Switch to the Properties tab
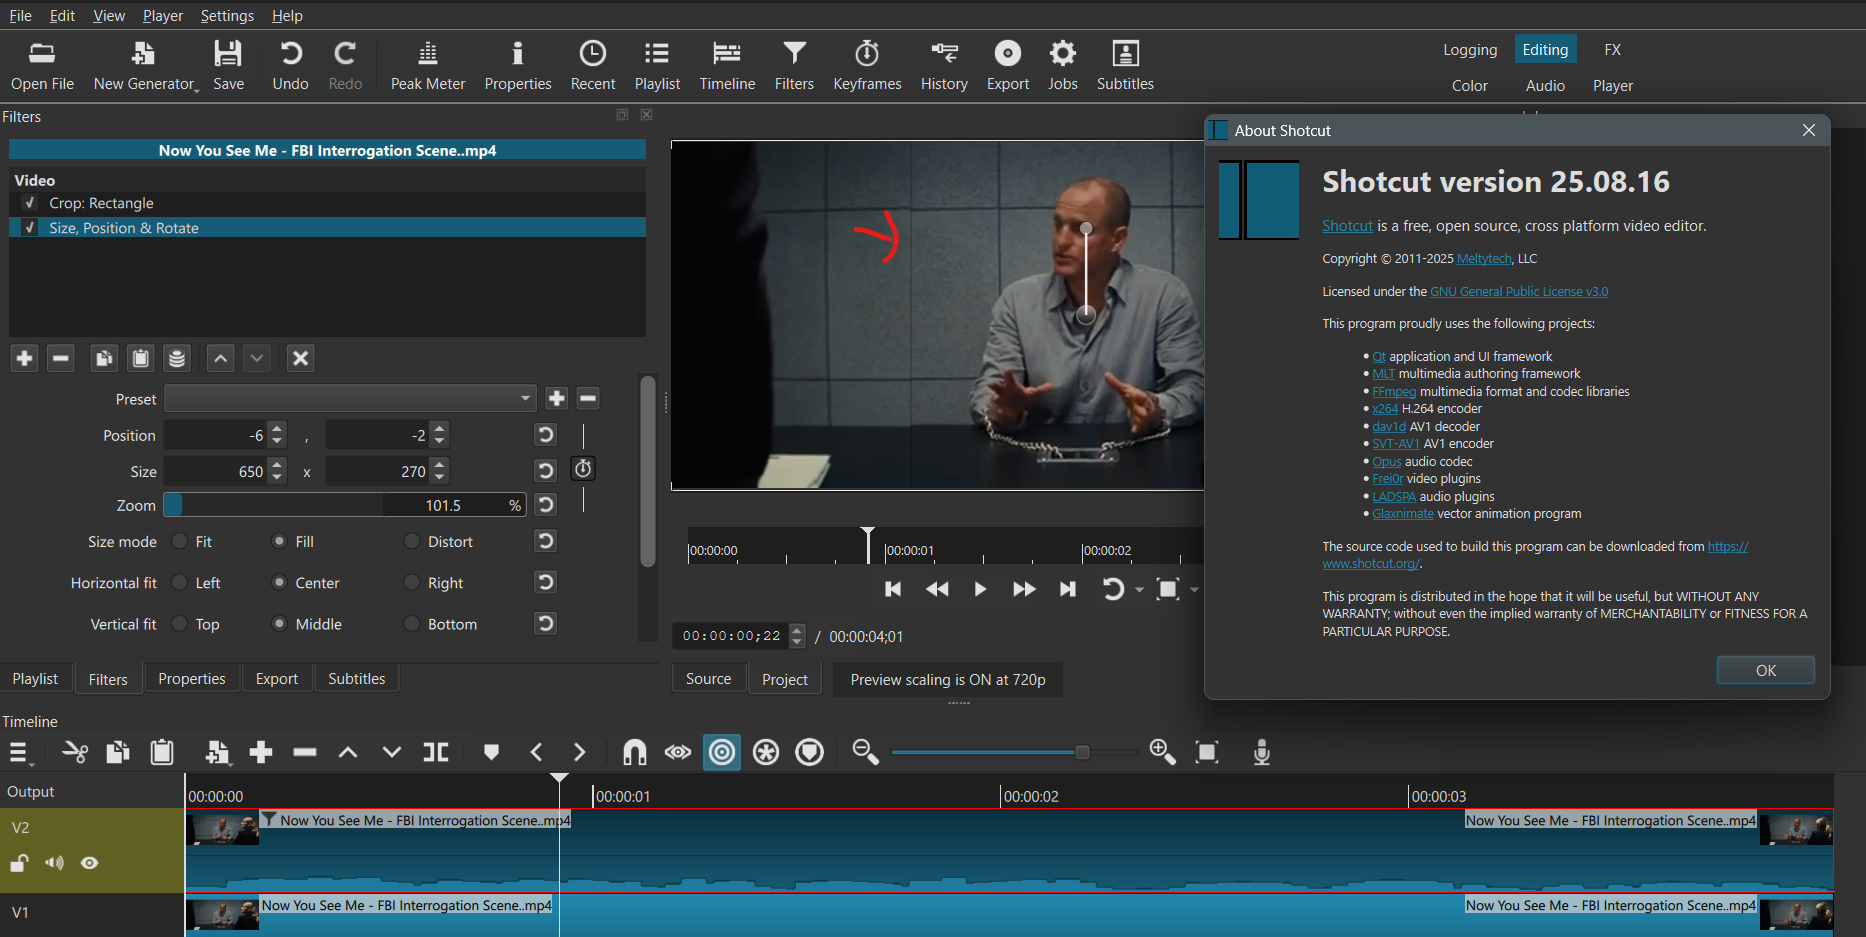 pos(192,679)
